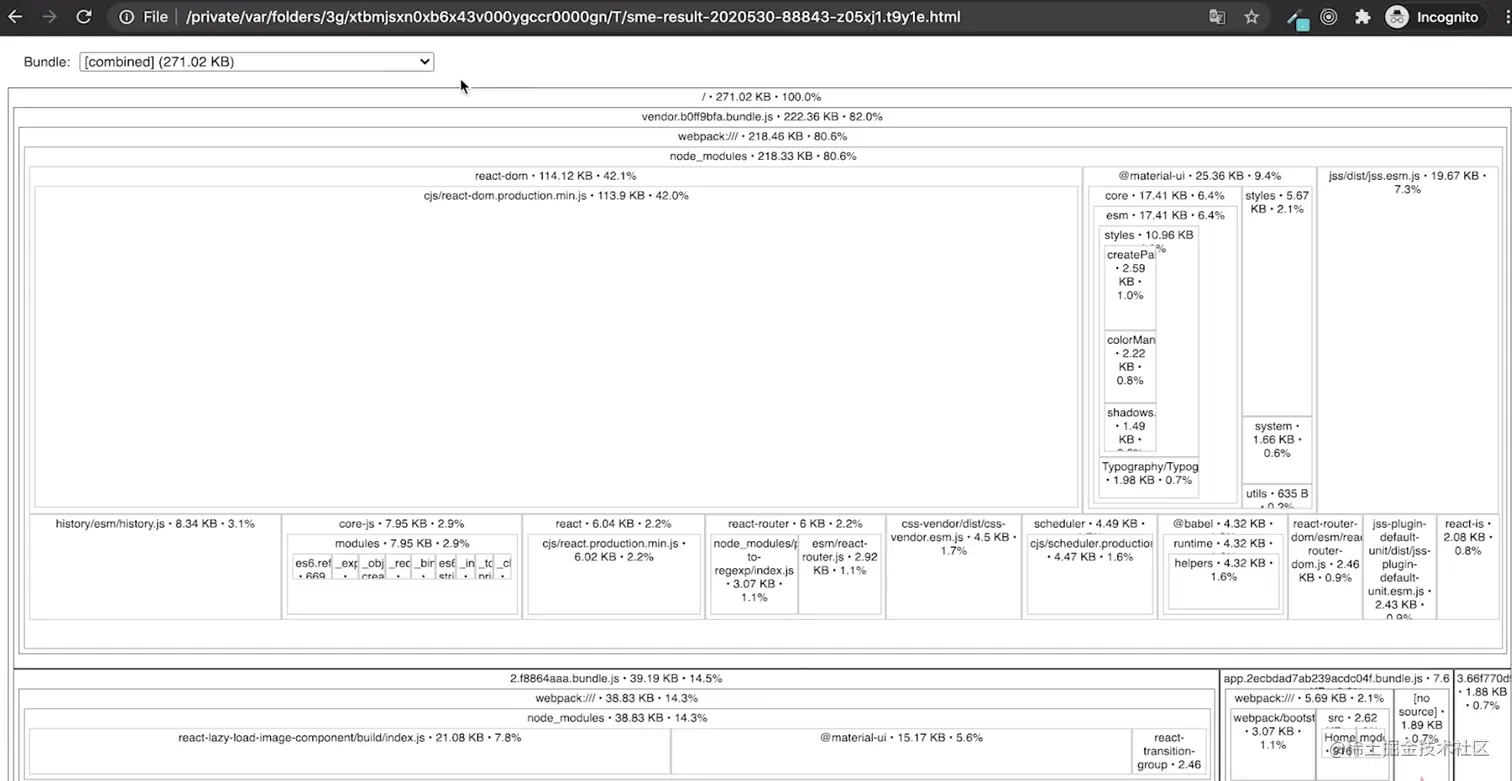Open the color picker eyedropper extension

click(1297, 18)
